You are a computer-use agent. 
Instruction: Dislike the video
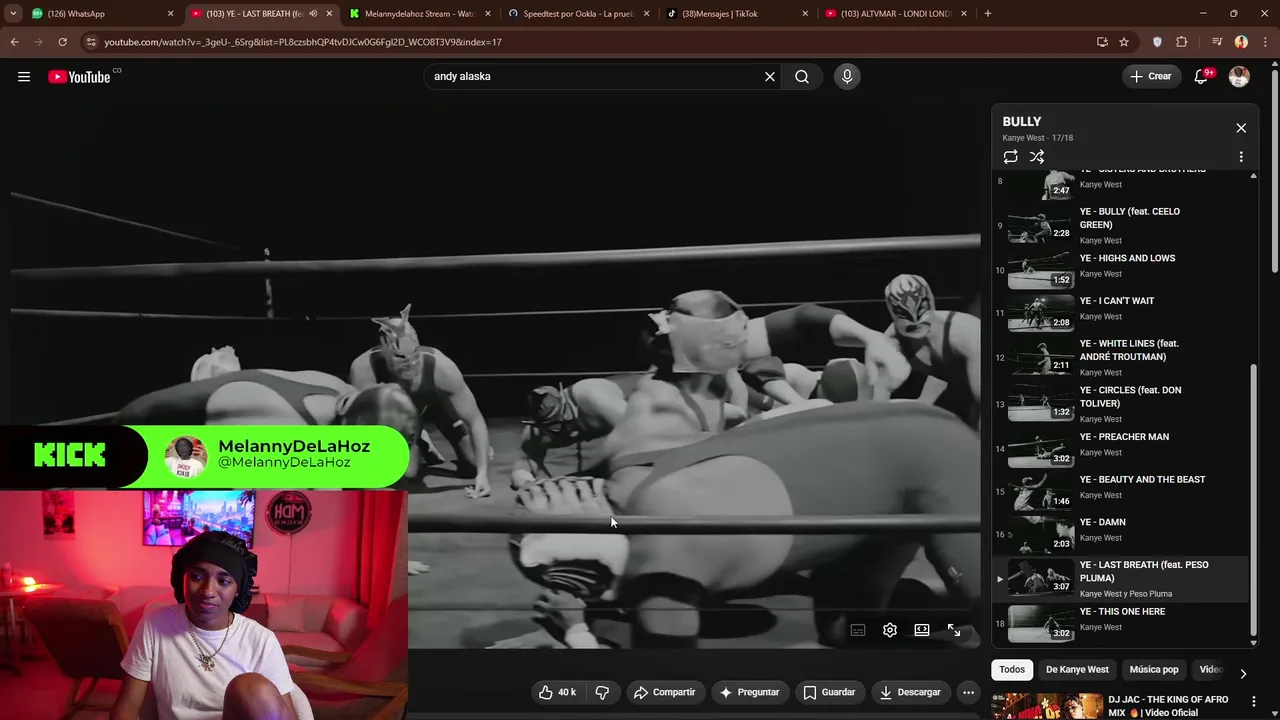click(602, 692)
